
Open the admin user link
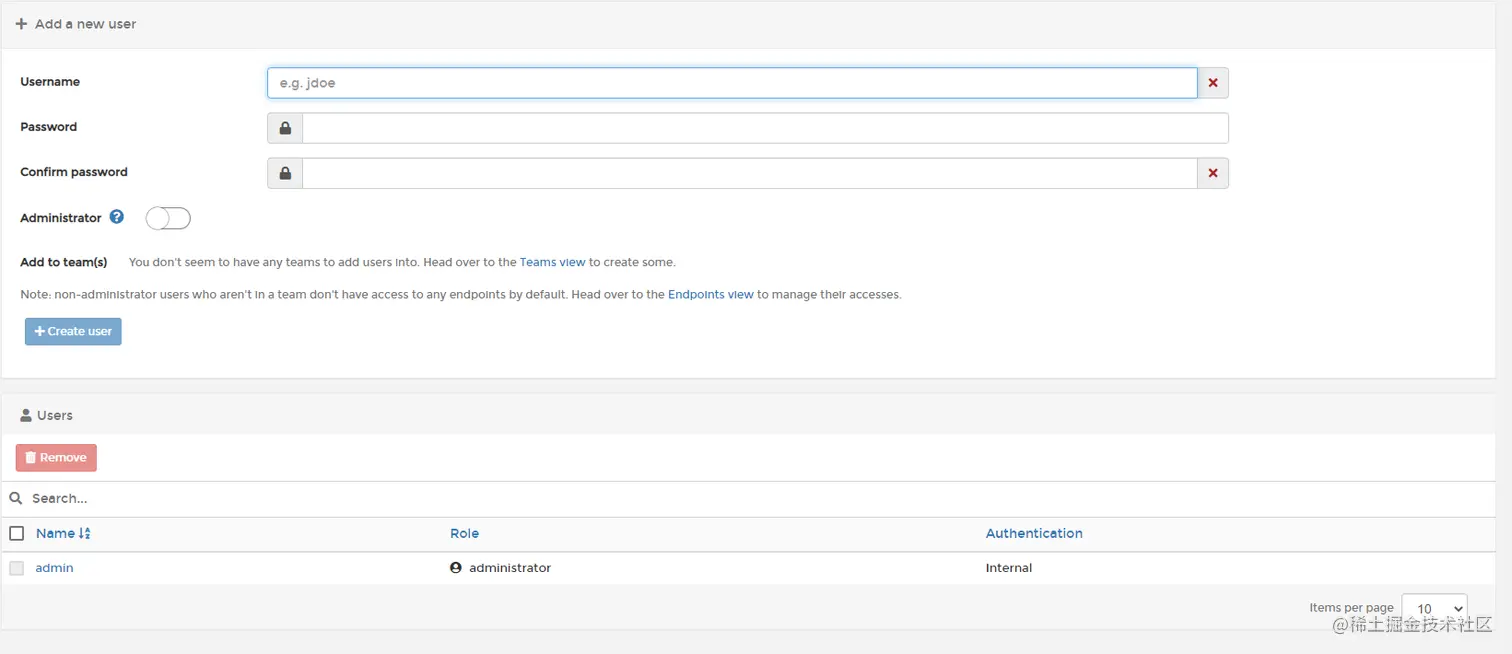click(54, 568)
